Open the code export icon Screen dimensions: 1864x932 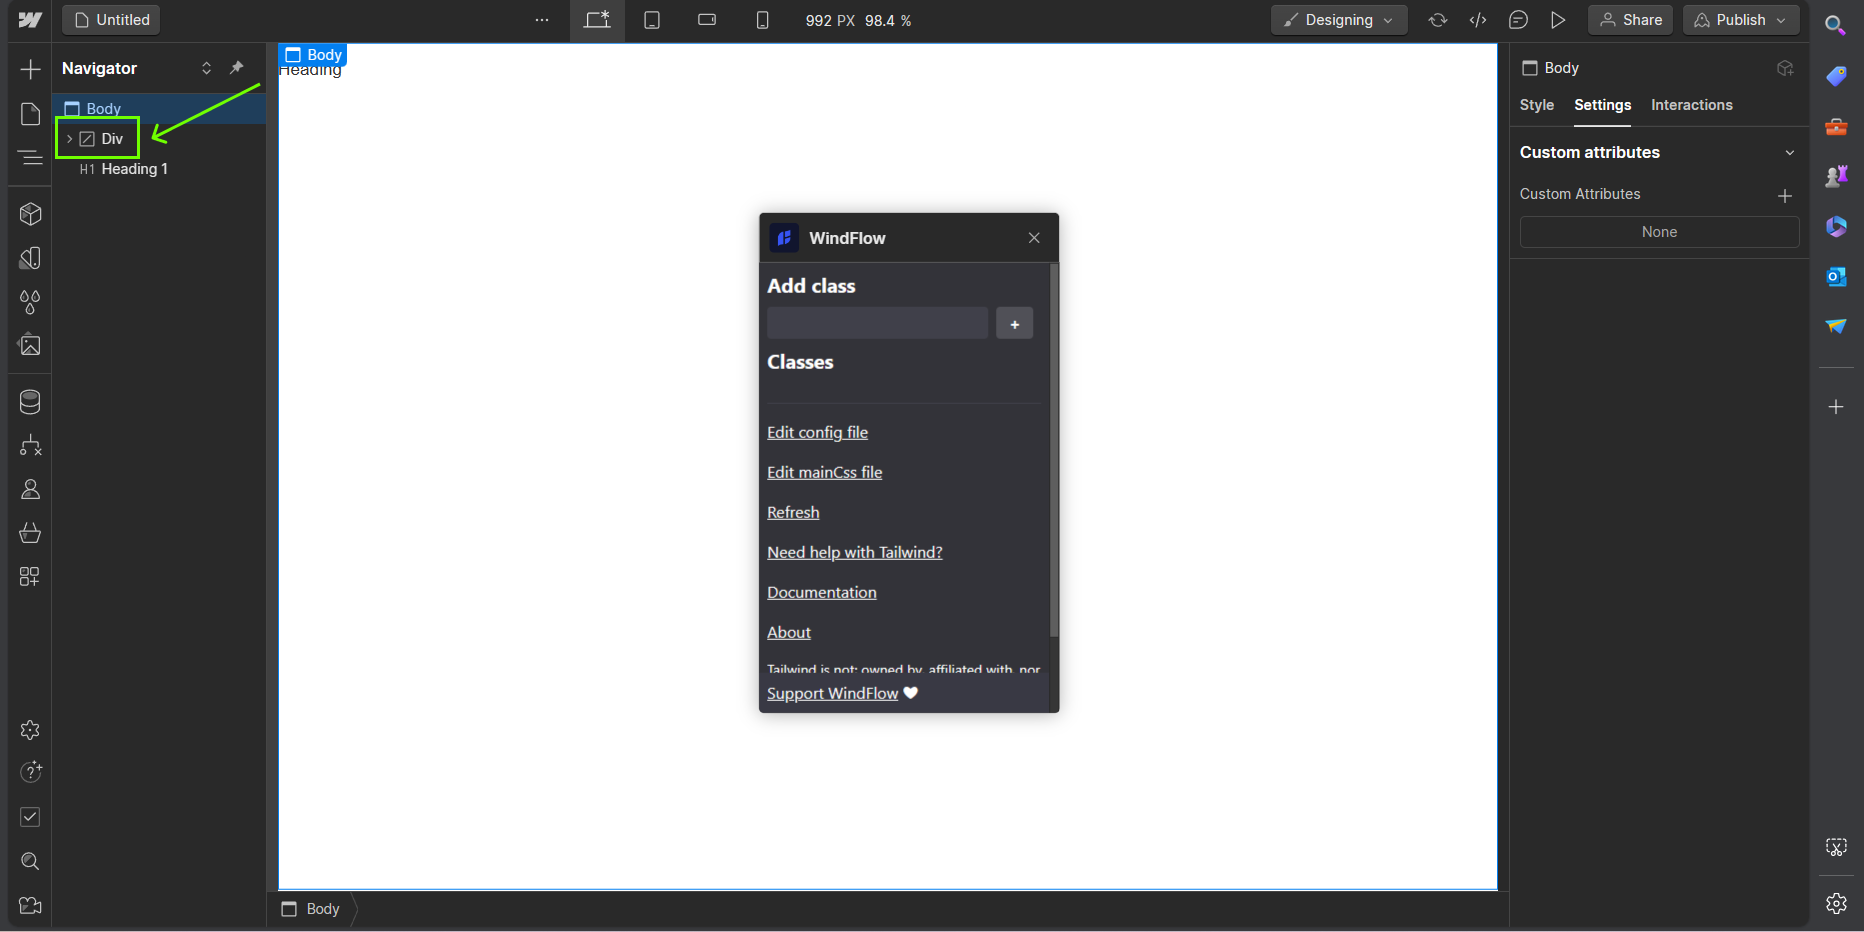coord(1478,20)
